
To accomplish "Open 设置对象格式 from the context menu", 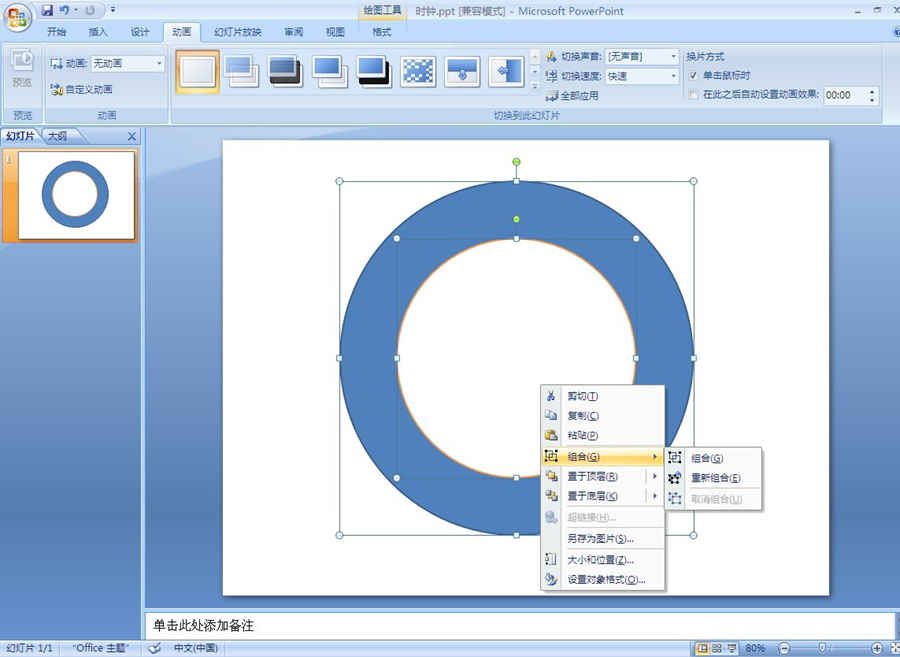I will click(x=603, y=580).
